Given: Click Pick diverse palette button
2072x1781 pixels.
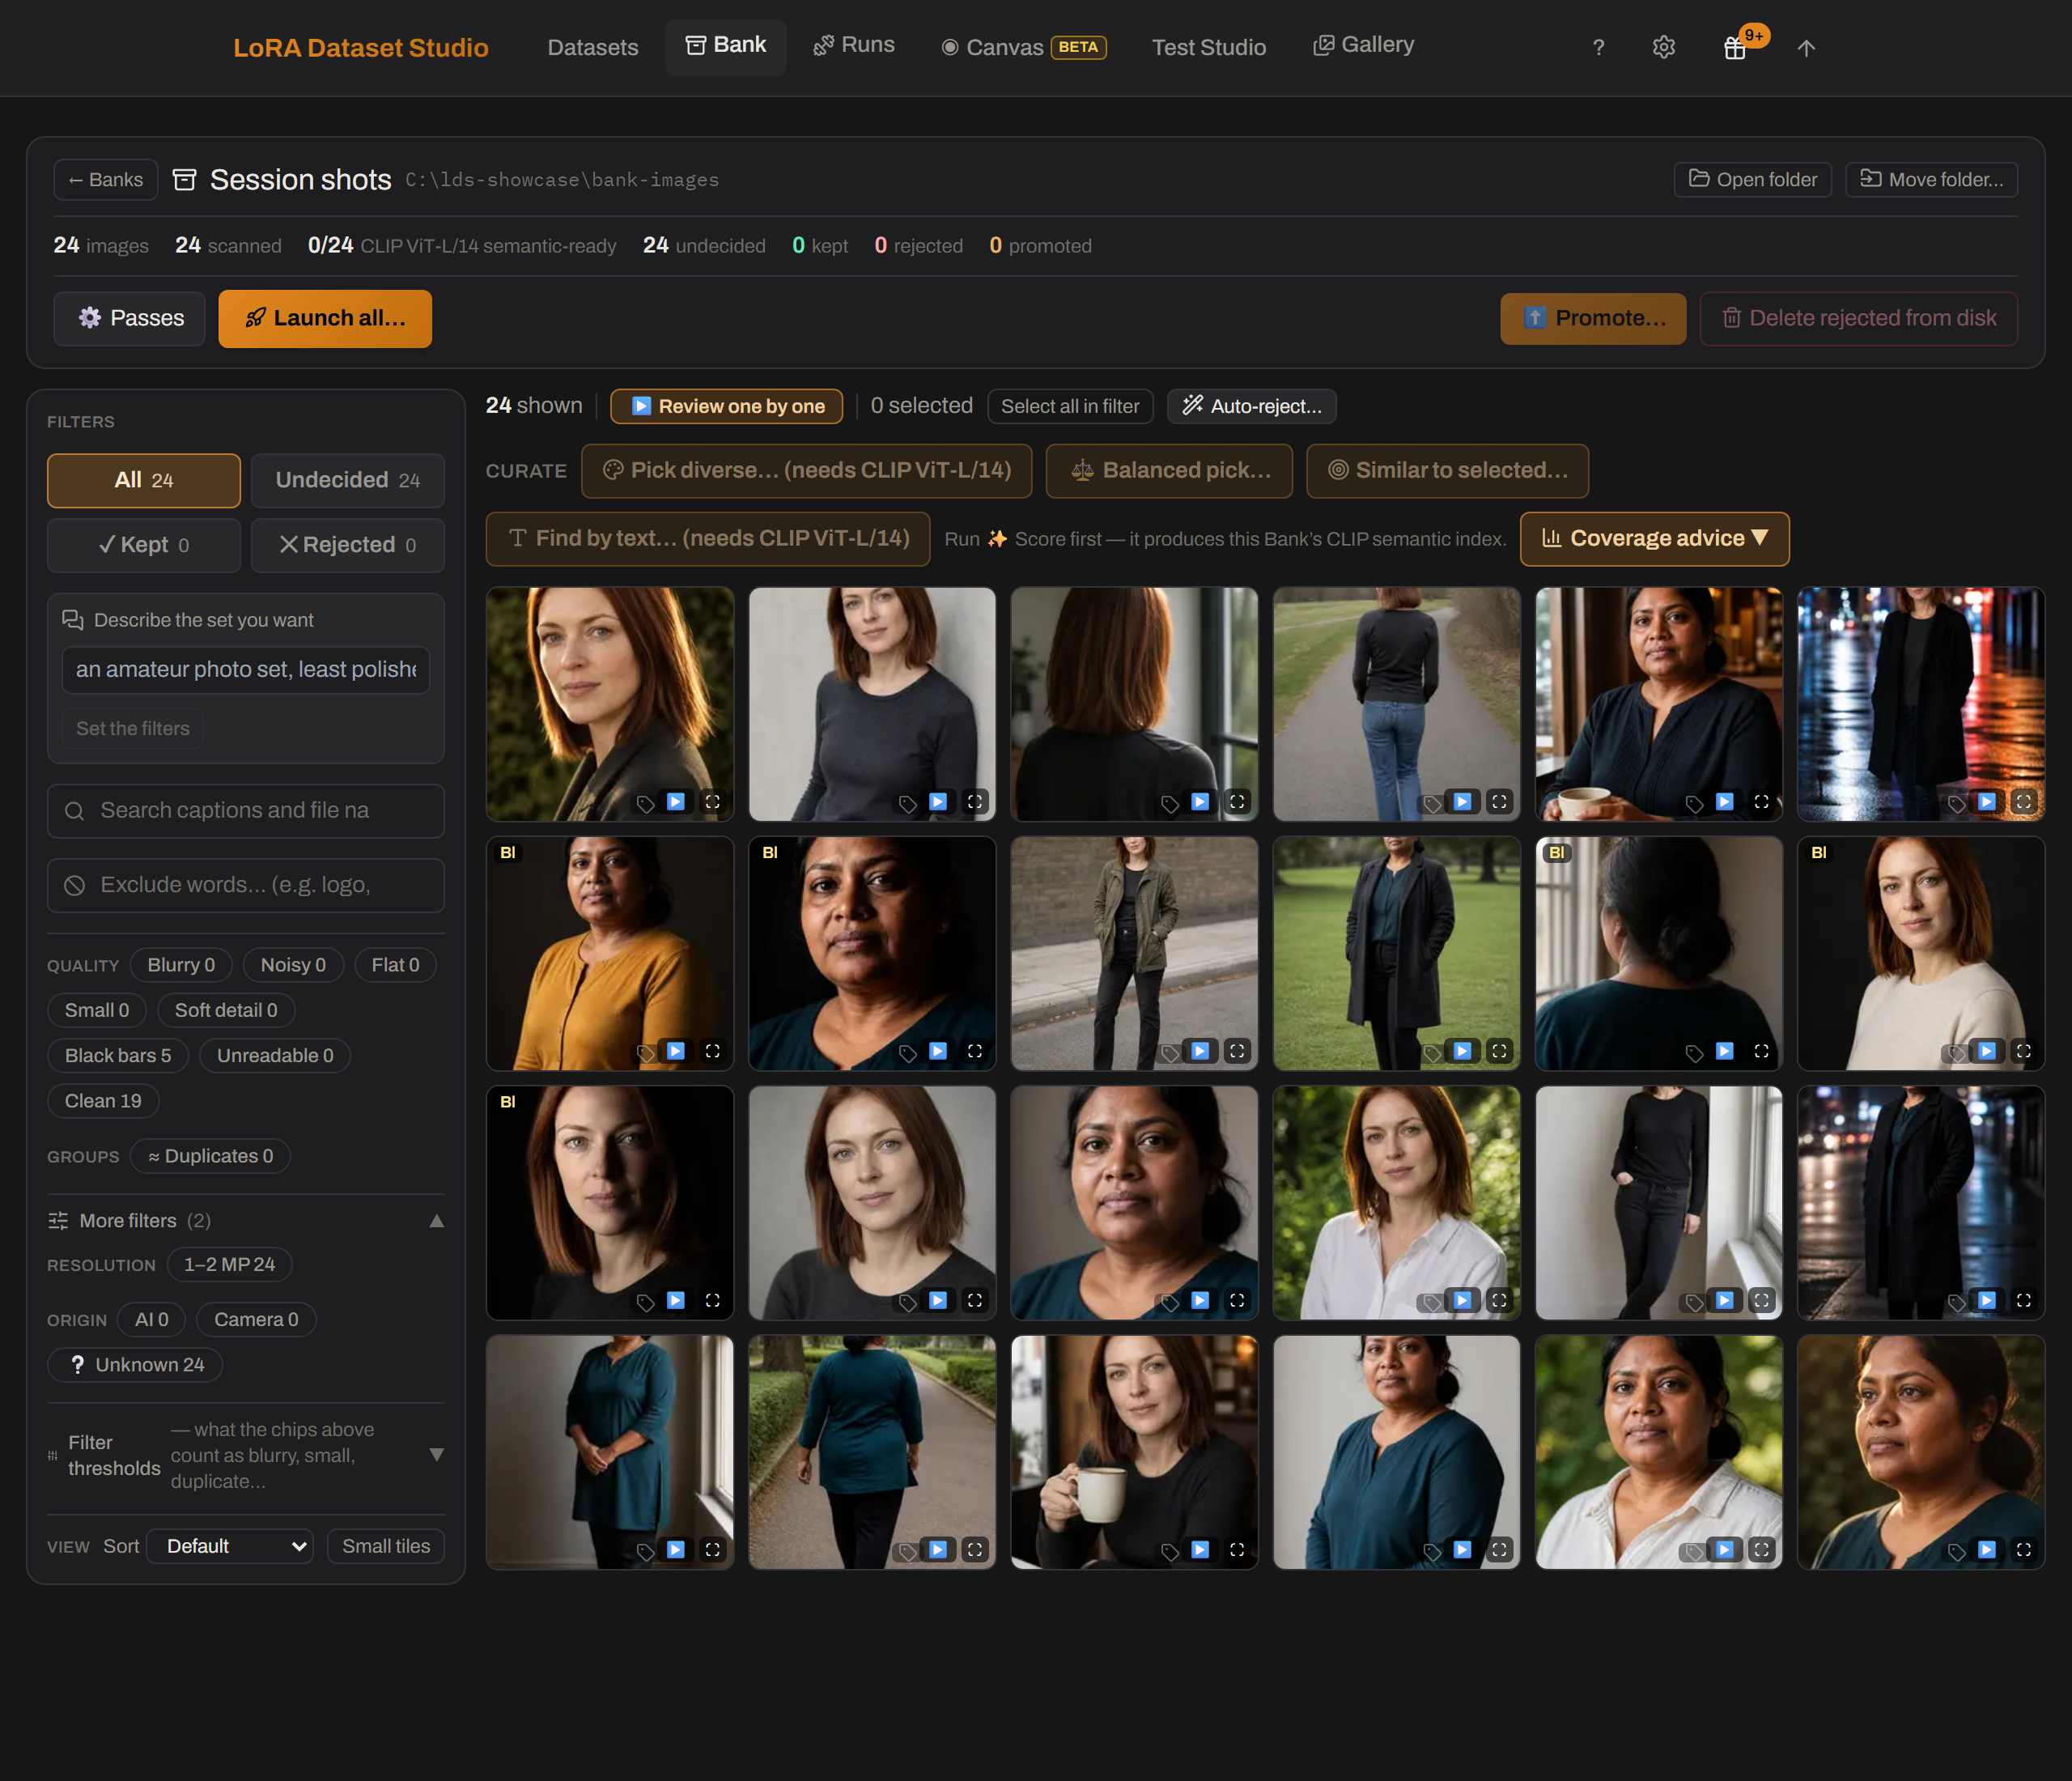Looking at the screenshot, I should click(806, 470).
